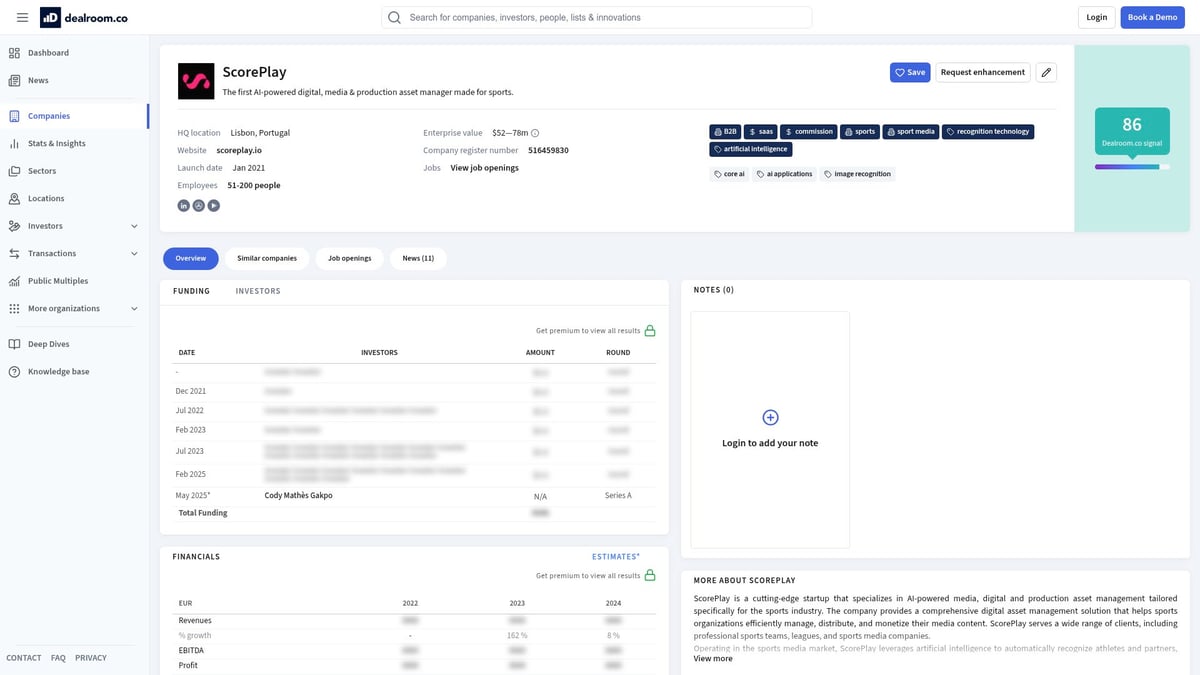The height and width of the screenshot is (675, 1200).
Task: Expand the Investors sidebar chevron
Action: click(134, 226)
